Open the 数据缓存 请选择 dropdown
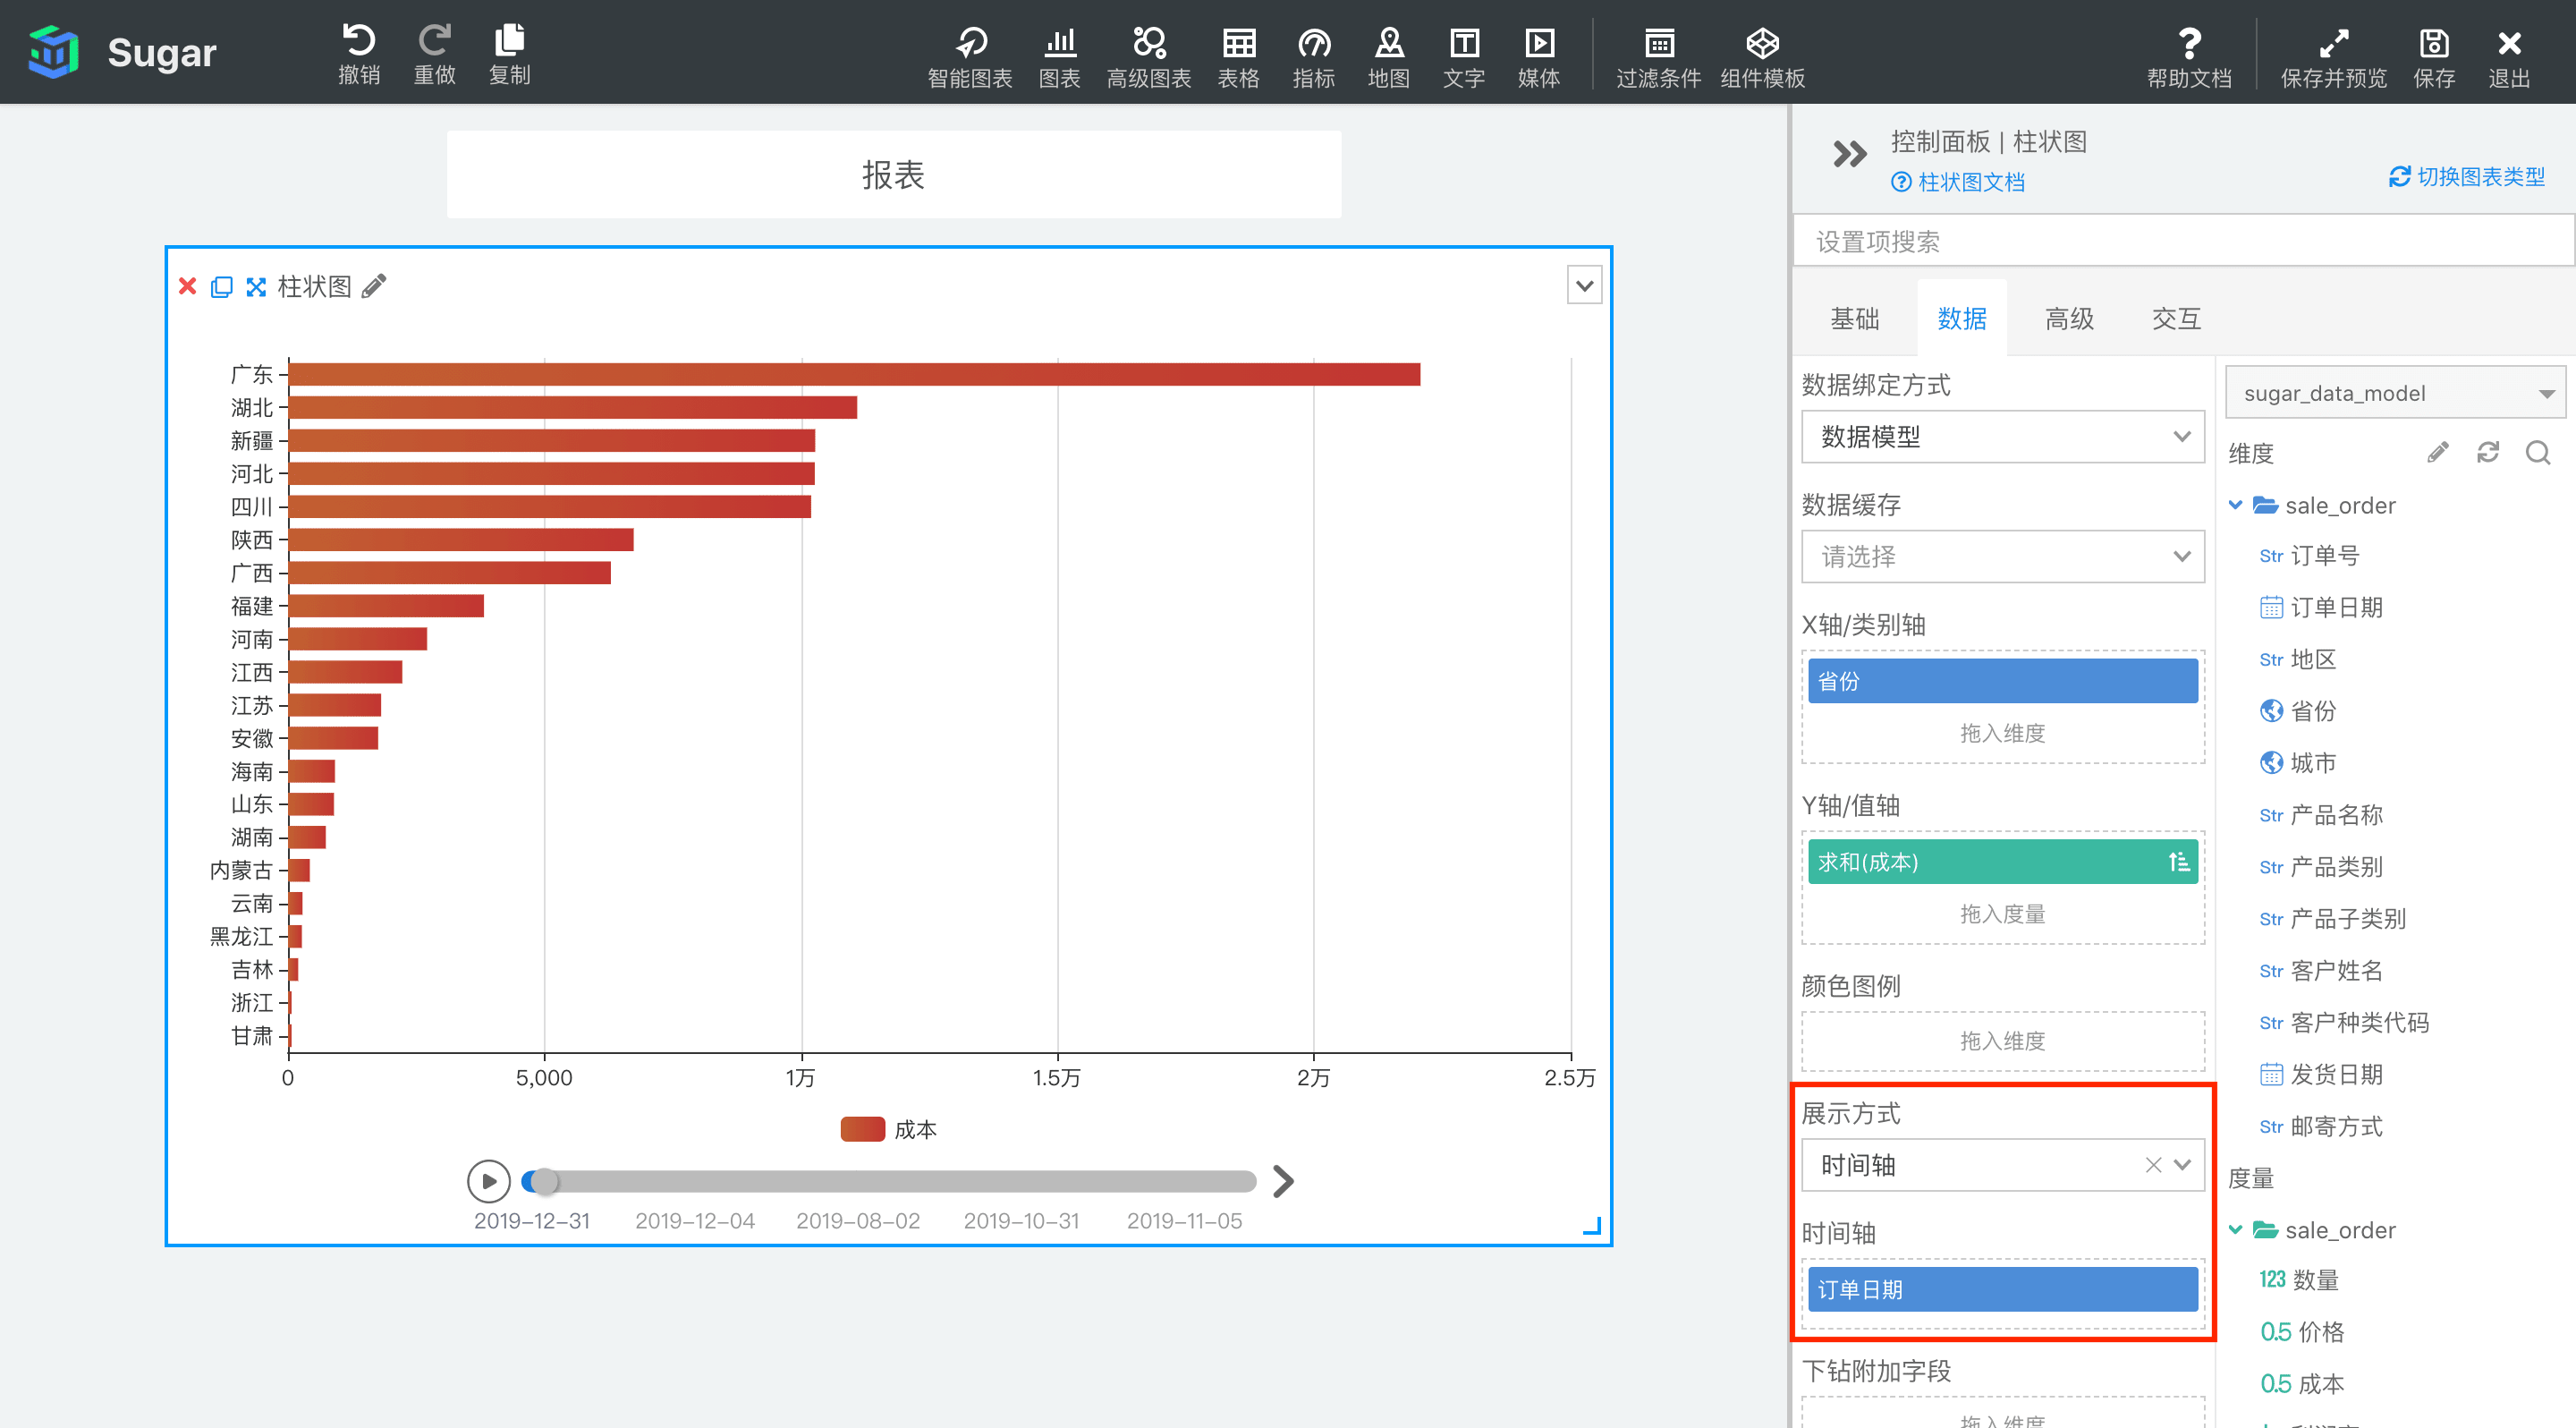Image resolution: width=2576 pixels, height=1428 pixels. pyautogui.click(x=2002, y=557)
